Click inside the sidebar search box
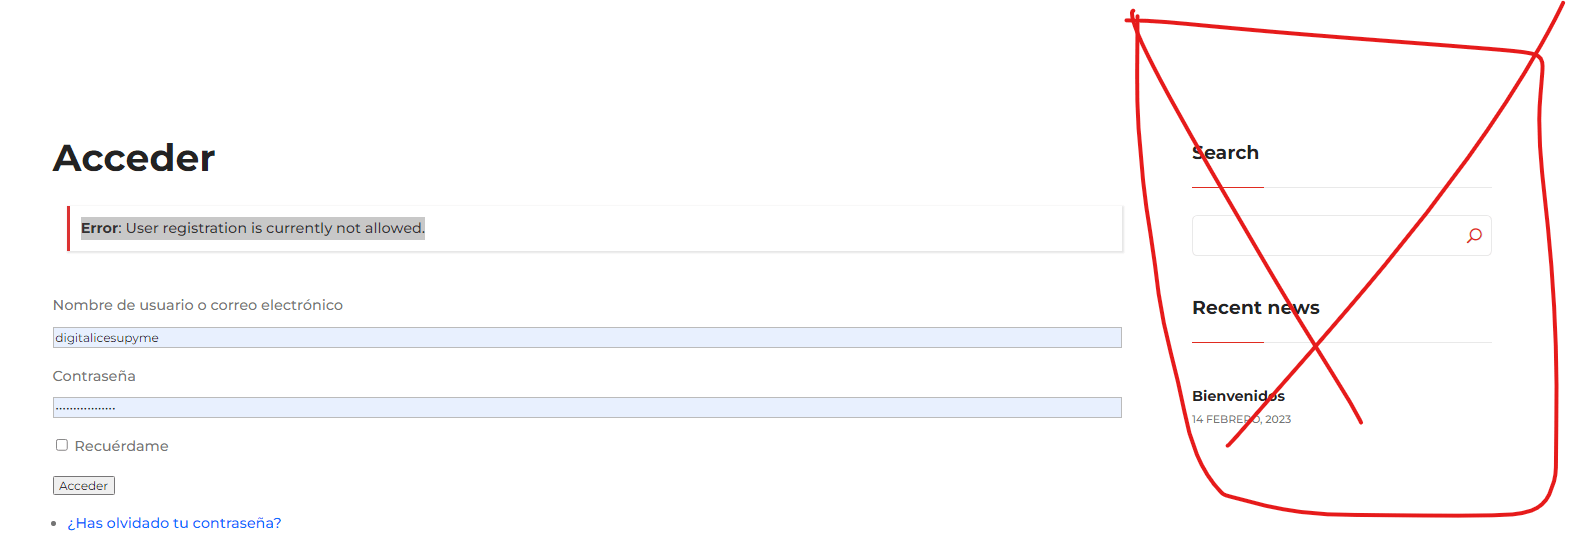Viewport: 1596px width, 547px height. tap(1325, 236)
